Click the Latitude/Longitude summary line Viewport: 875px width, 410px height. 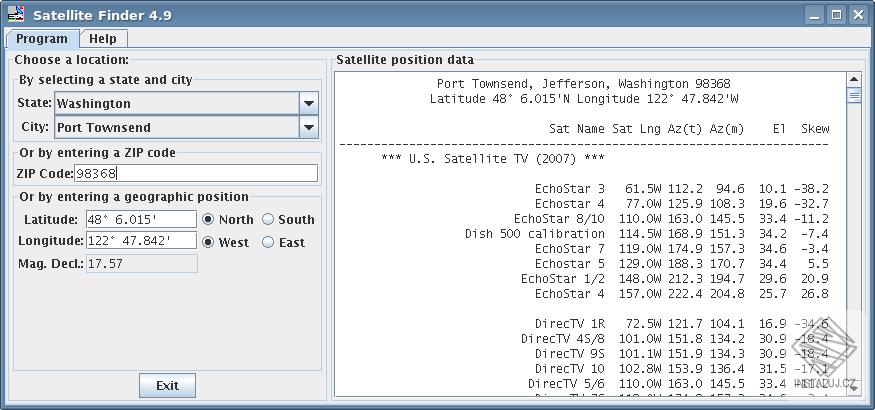point(584,99)
